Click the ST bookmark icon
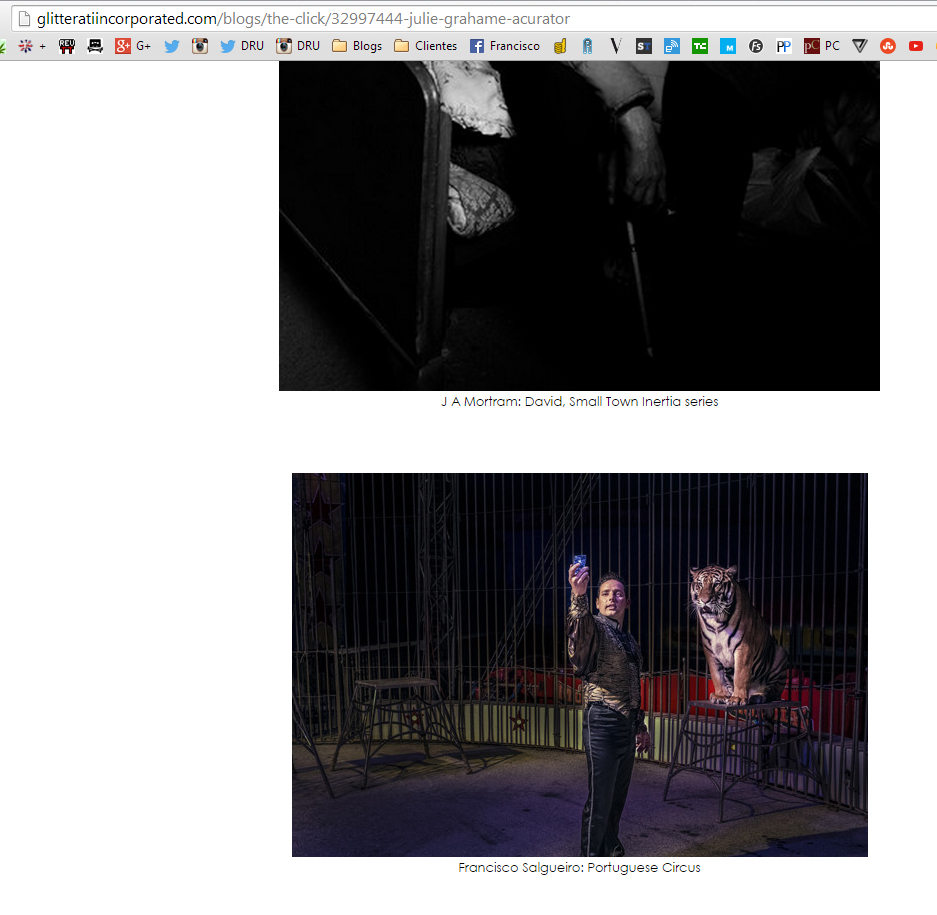The image size is (937, 915). coord(644,46)
